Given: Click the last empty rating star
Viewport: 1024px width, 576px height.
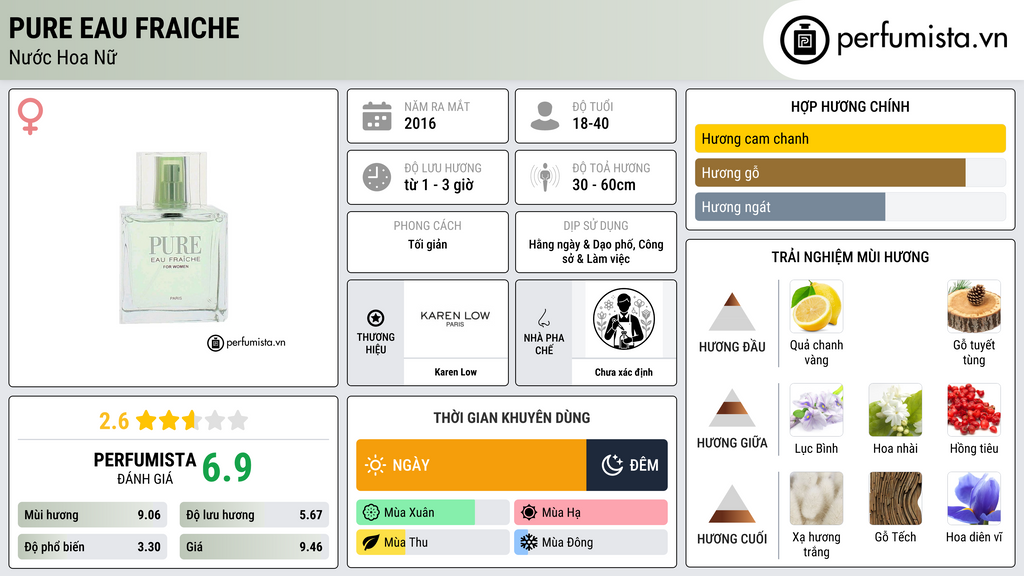Looking at the screenshot, I should coord(238,420).
